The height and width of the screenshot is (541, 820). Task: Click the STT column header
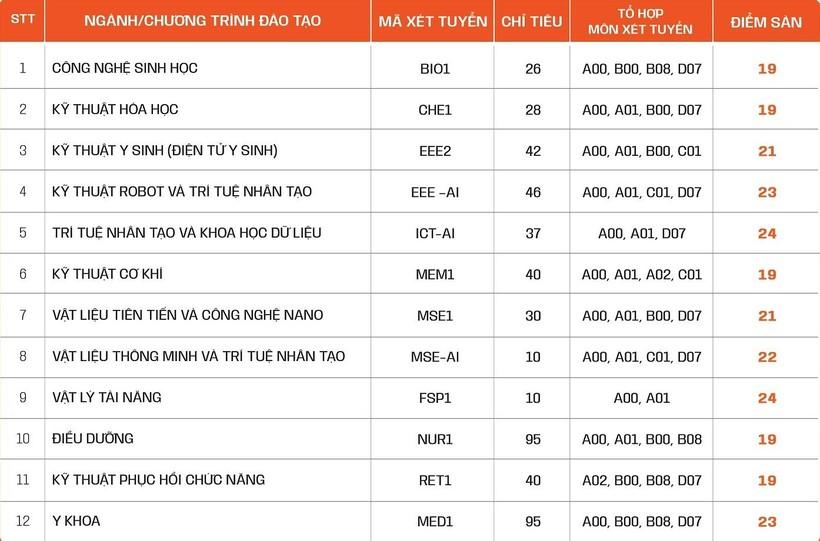(22, 21)
